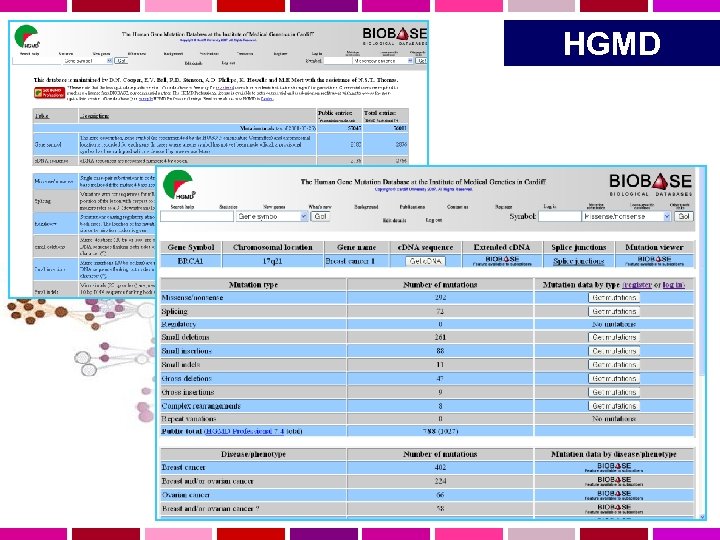Click the Gross deletions mutation type link

[x=186, y=378]
